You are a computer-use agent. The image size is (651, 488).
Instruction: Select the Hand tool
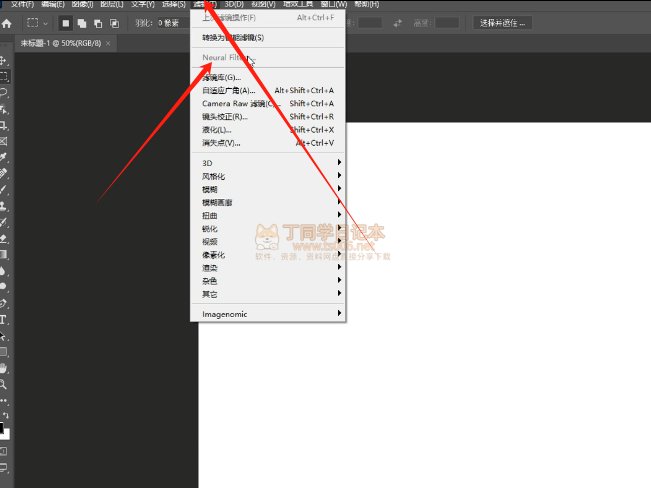tap(4, 368)
